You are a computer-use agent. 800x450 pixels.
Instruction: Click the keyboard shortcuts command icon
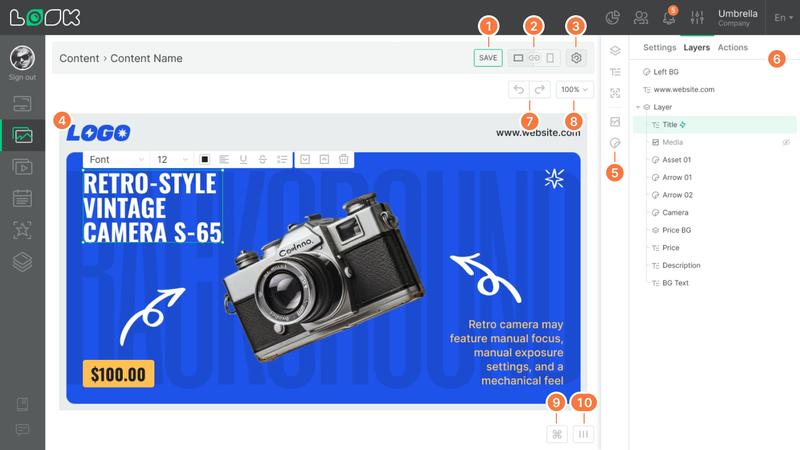coord(557,434)
